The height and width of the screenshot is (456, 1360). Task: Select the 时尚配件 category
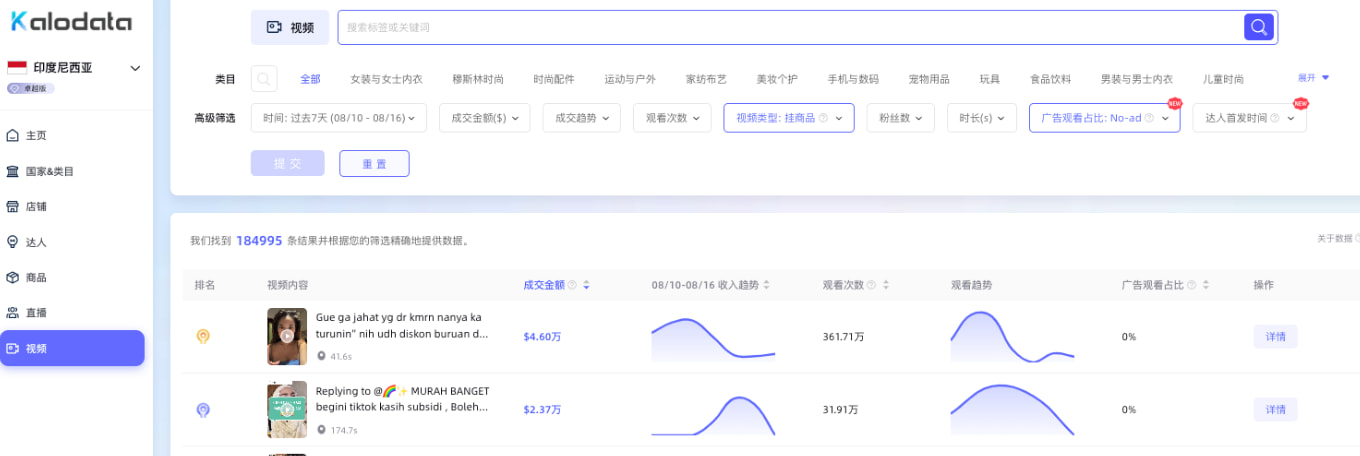click(x=554, y=79)
